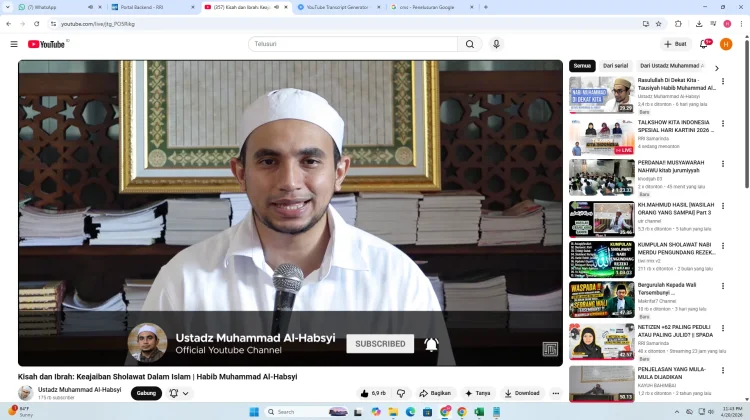The image size is (750, 420).
Task: Select Dari Ustadz Muhammad filter chip
Action: 672,66
